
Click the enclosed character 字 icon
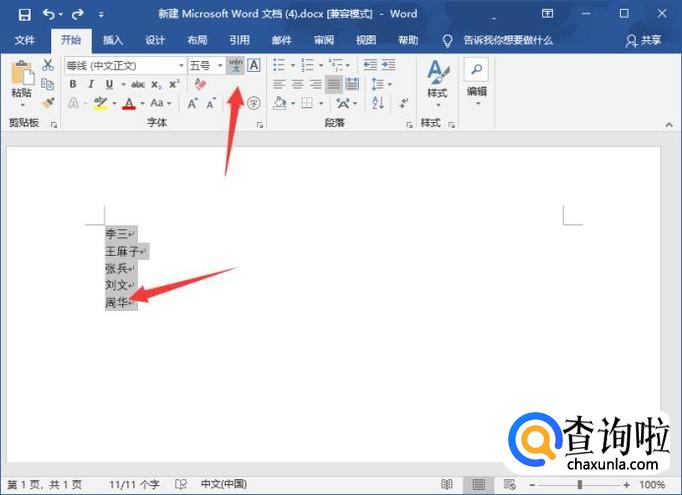coord(254,103)
